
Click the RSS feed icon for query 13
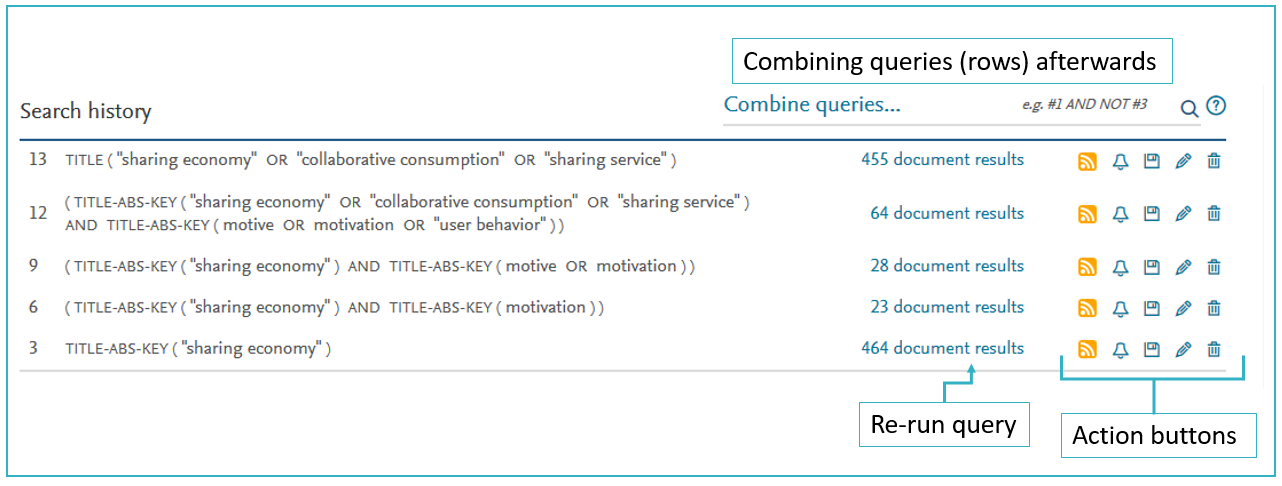1088,161
